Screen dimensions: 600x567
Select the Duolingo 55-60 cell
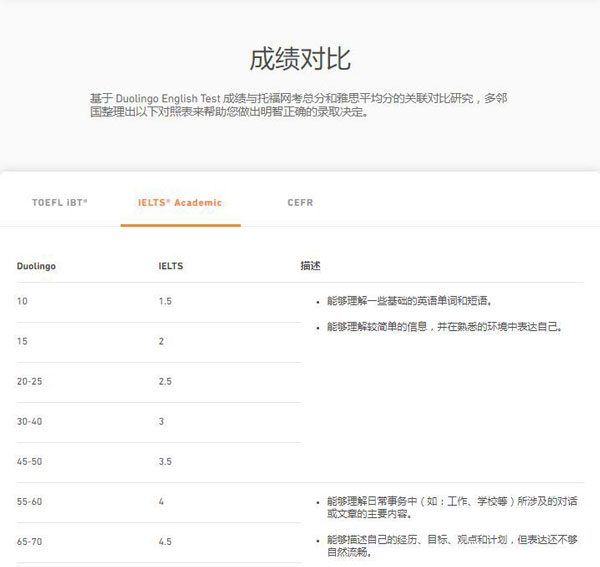click(29, 502)
